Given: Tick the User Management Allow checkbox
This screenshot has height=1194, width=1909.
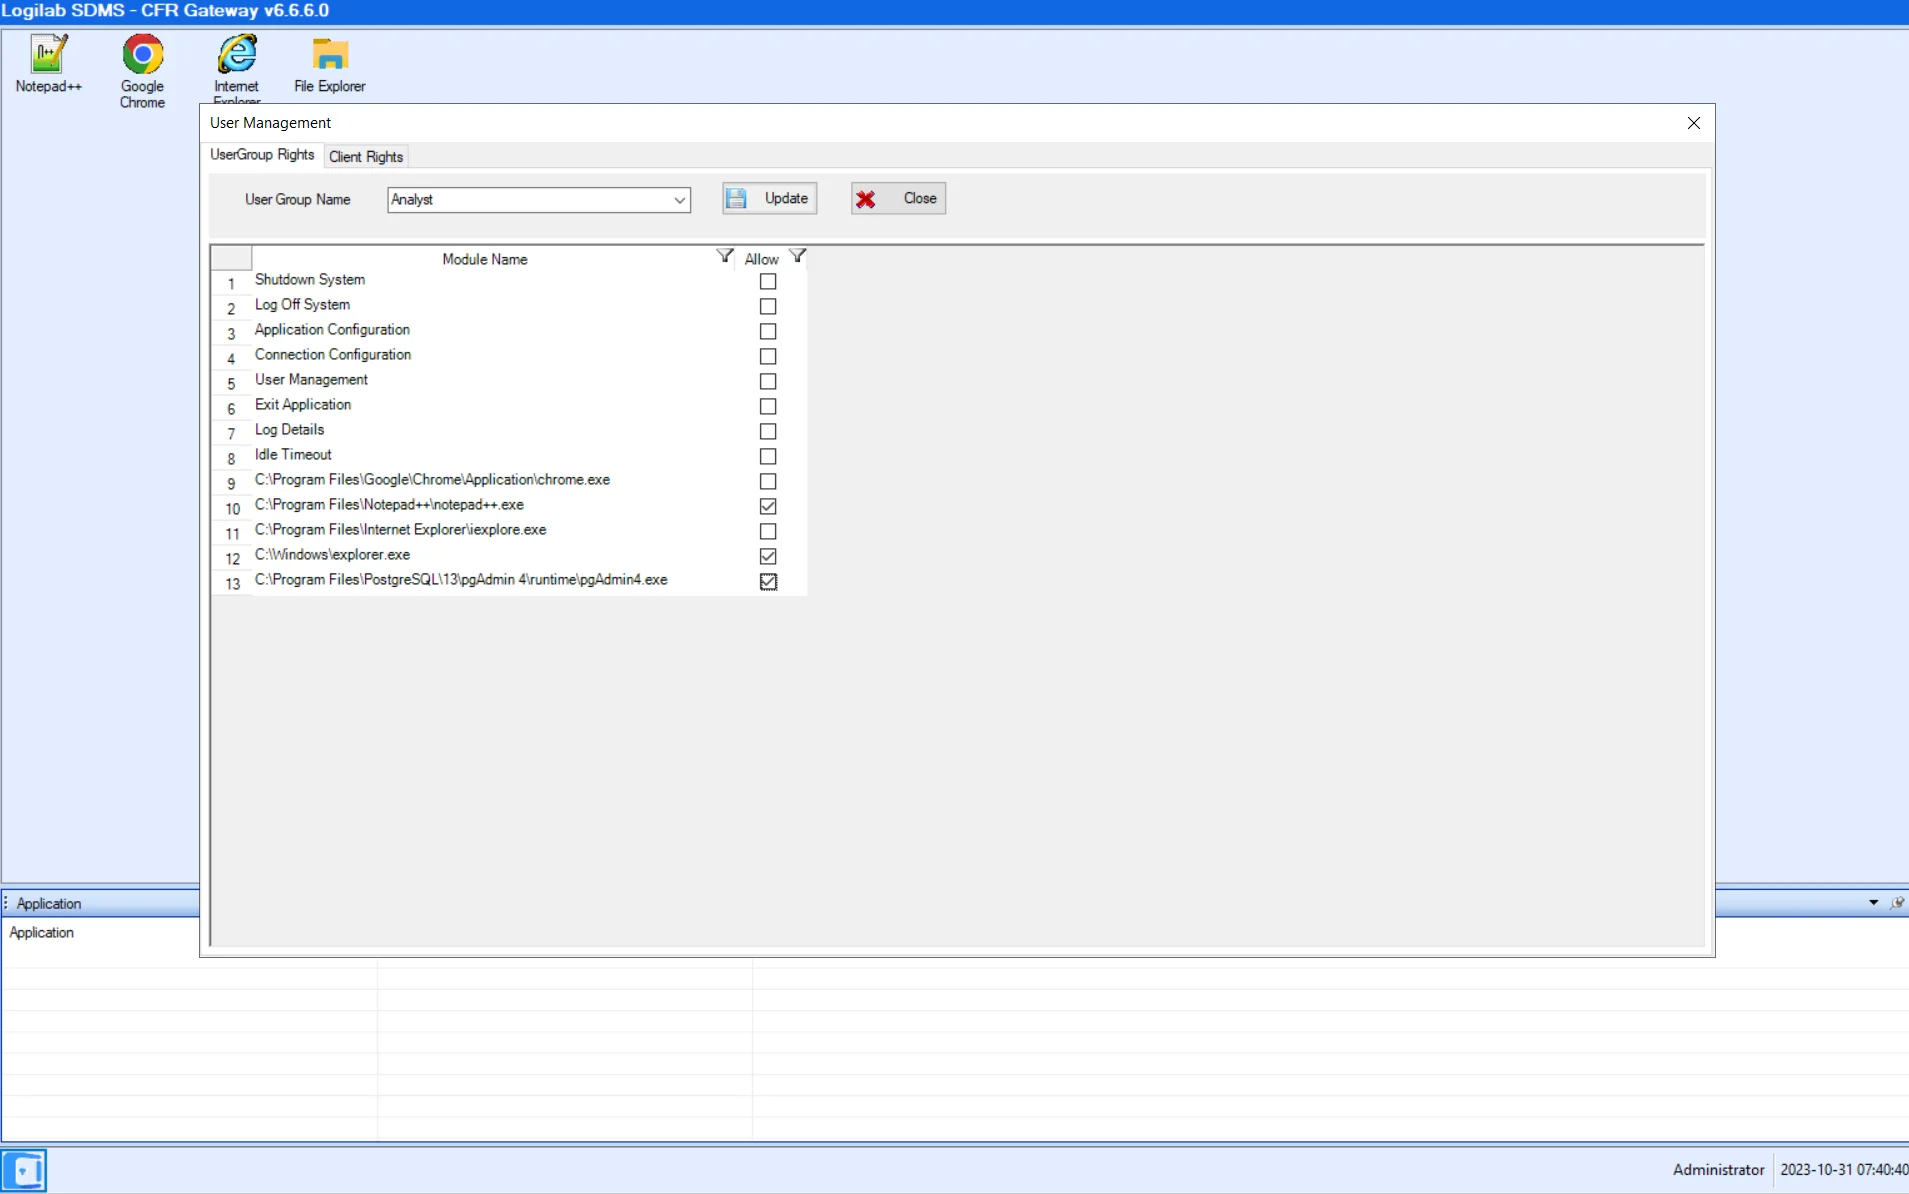Looking at the screenshot, I should (768, 381).
